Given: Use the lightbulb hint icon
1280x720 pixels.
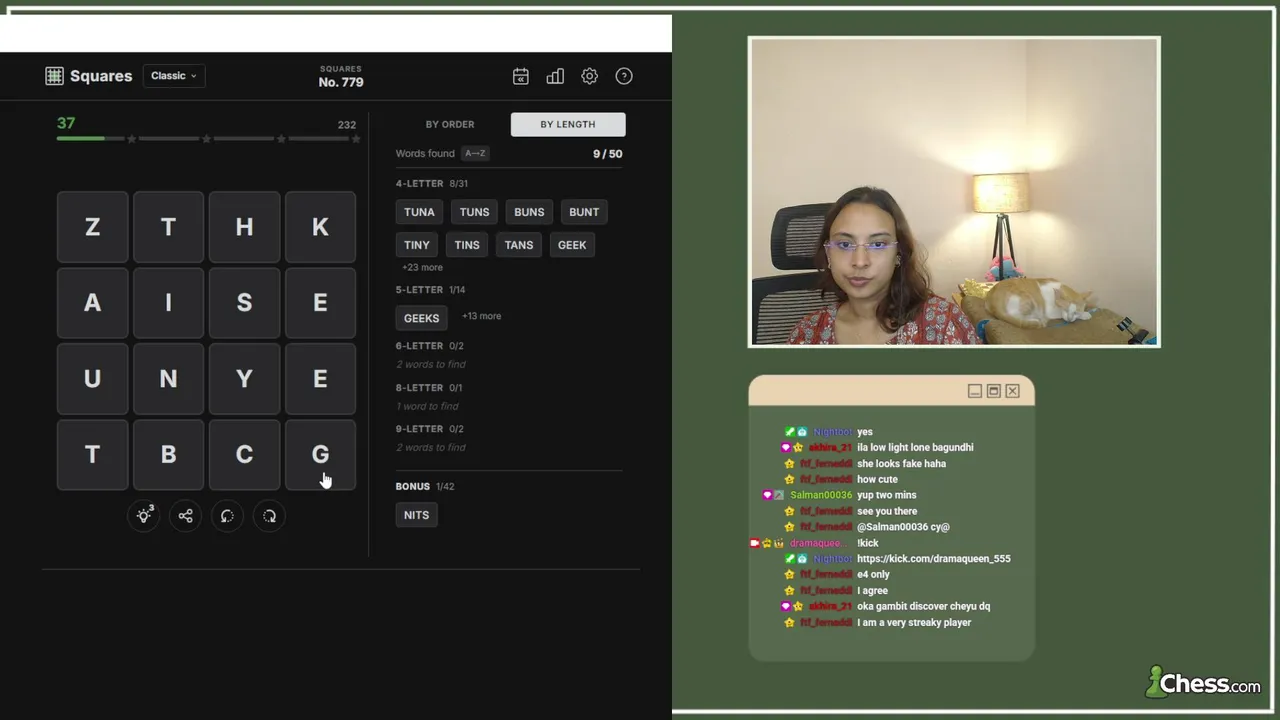Looking at the screenshot, I should tap(144, 516).
